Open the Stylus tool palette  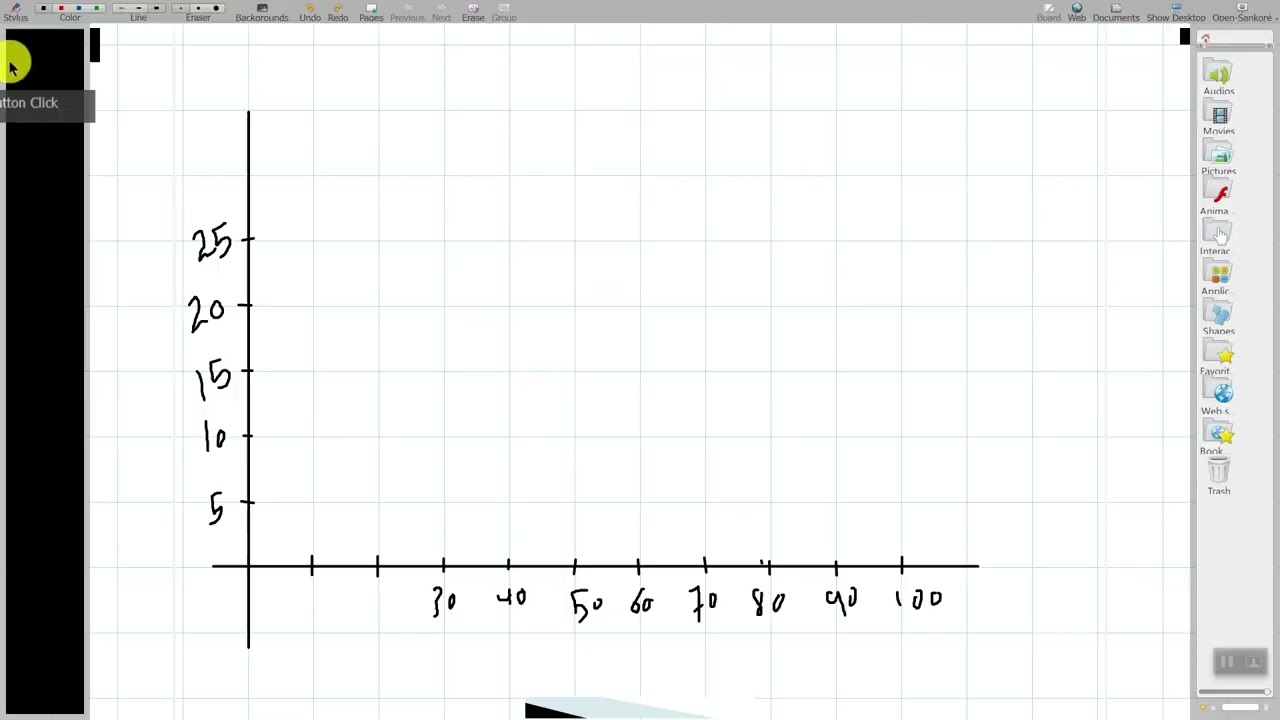(15, 12)
